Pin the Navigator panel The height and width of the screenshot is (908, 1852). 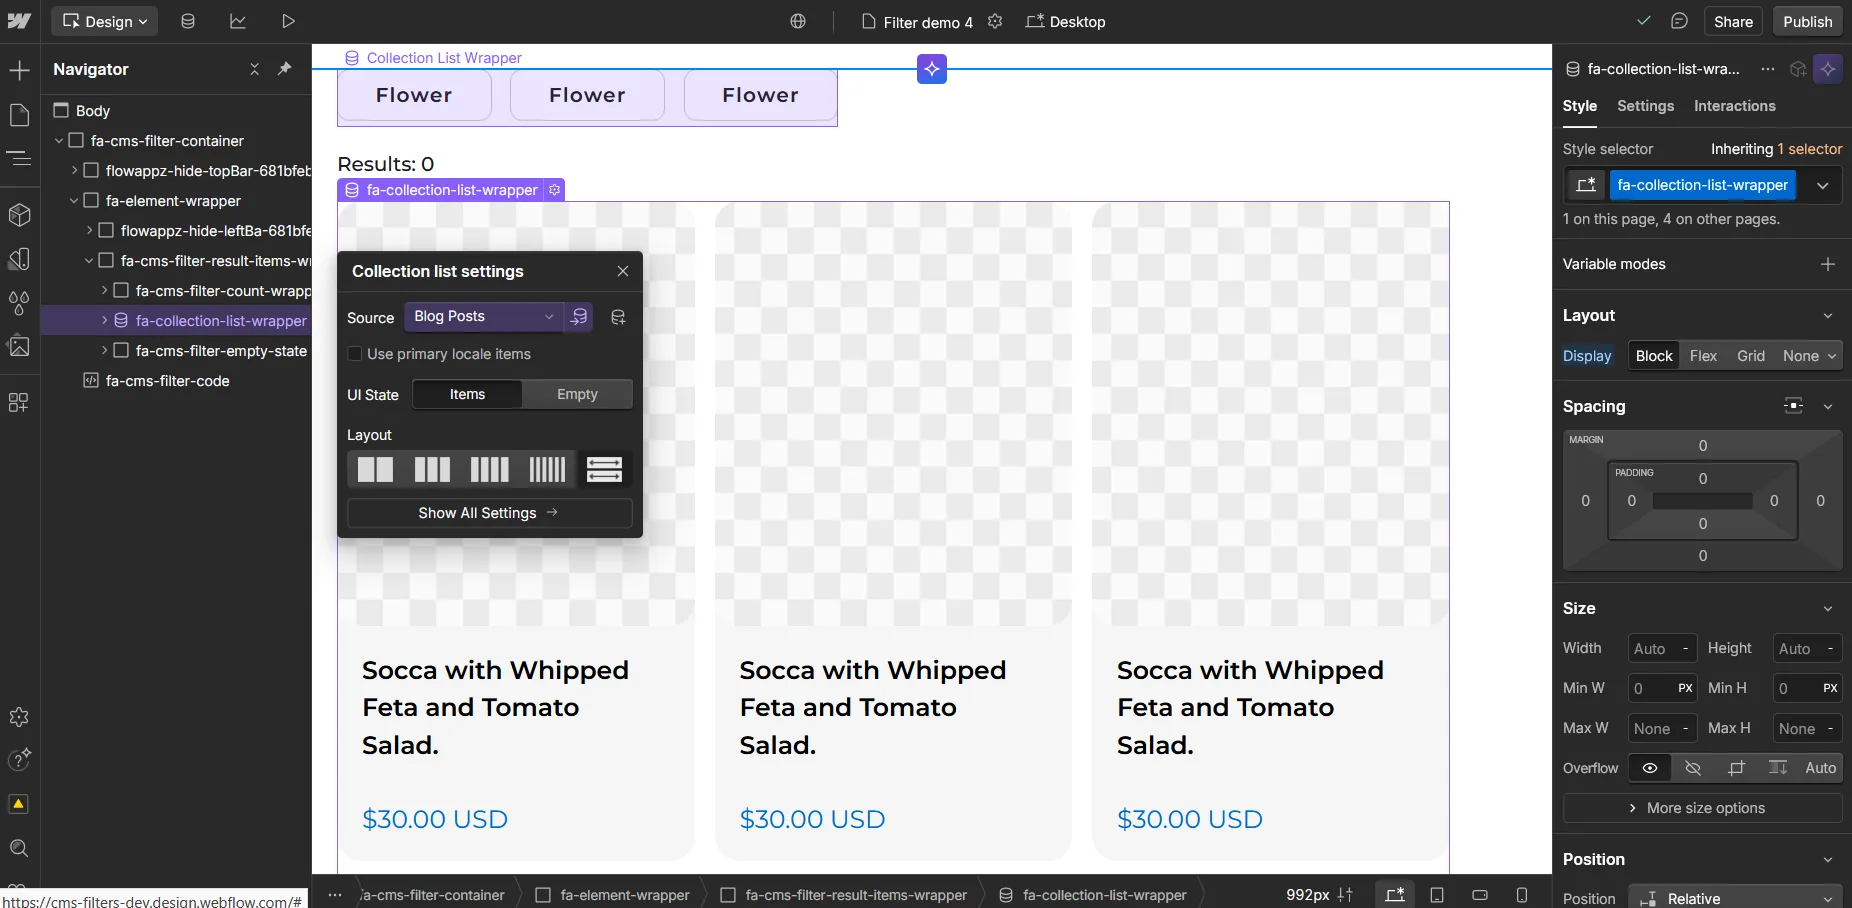(285, 69)
